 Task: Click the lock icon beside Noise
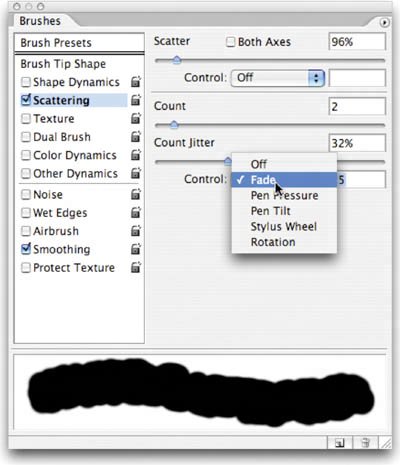[136, 194]
